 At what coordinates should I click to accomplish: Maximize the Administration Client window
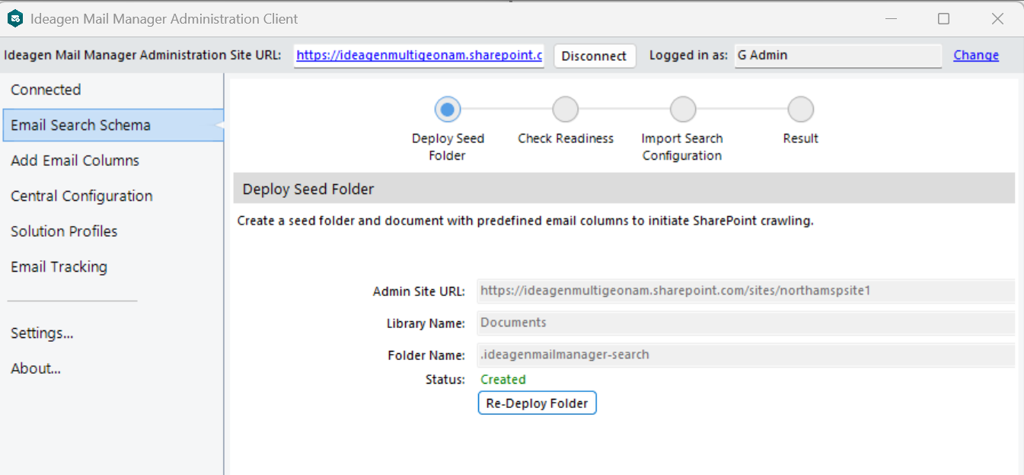click(943, 19)
